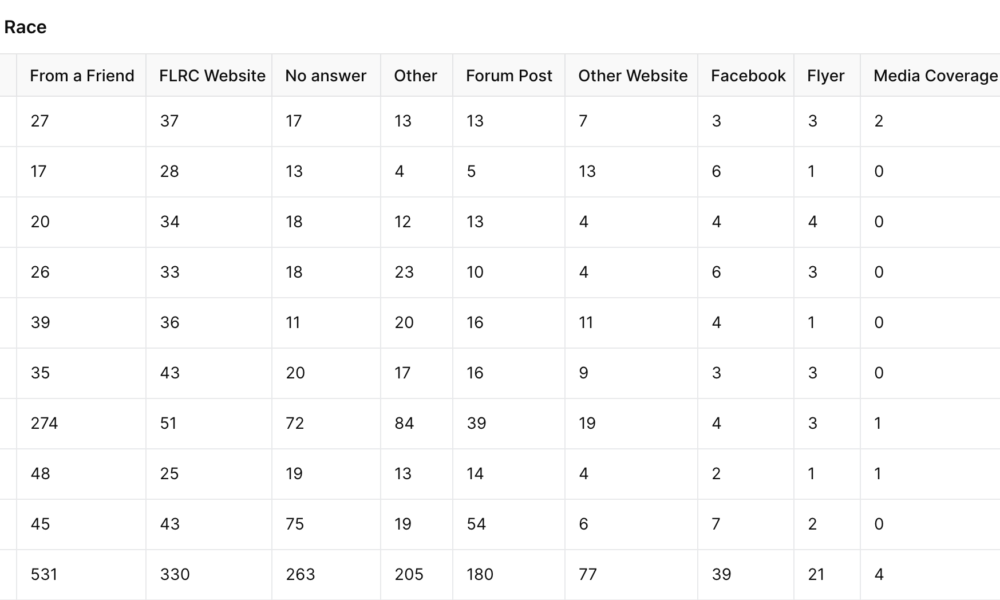Click the 21 total in Flyer column

pyautogui.click(x=816, y=574)
